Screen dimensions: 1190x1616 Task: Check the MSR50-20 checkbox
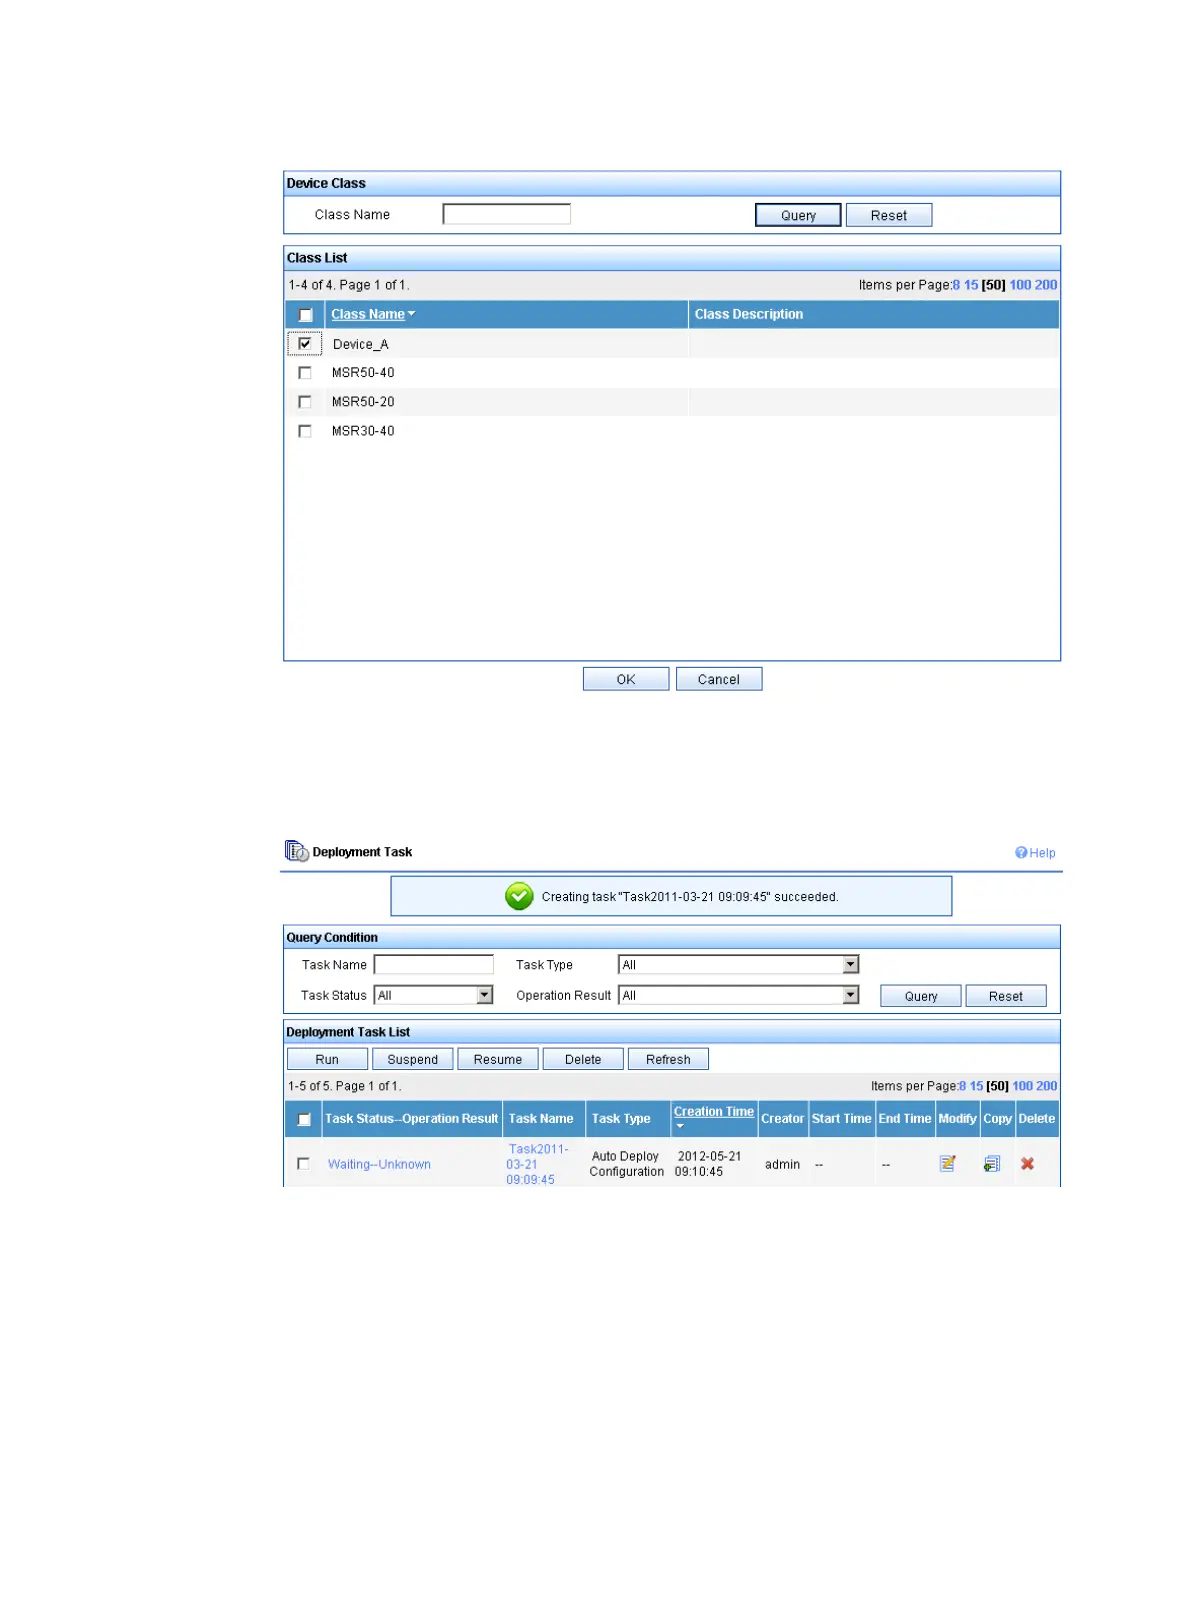point(305,401)
